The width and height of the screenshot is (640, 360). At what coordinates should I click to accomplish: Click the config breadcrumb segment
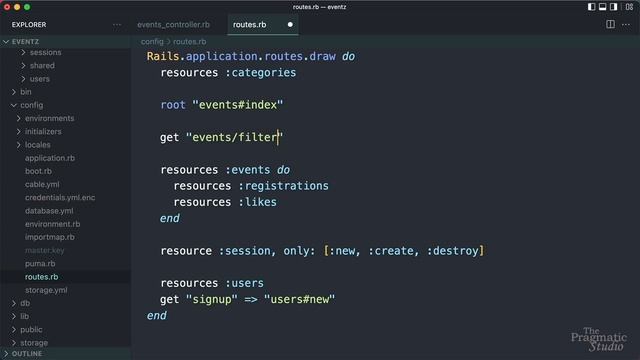tap(152, 42)
